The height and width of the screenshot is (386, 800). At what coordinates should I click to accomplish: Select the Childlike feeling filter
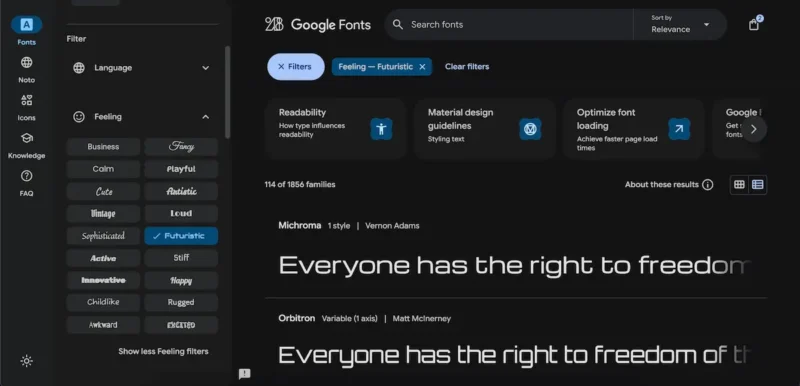pyautogui.click(x=103, y=302)
